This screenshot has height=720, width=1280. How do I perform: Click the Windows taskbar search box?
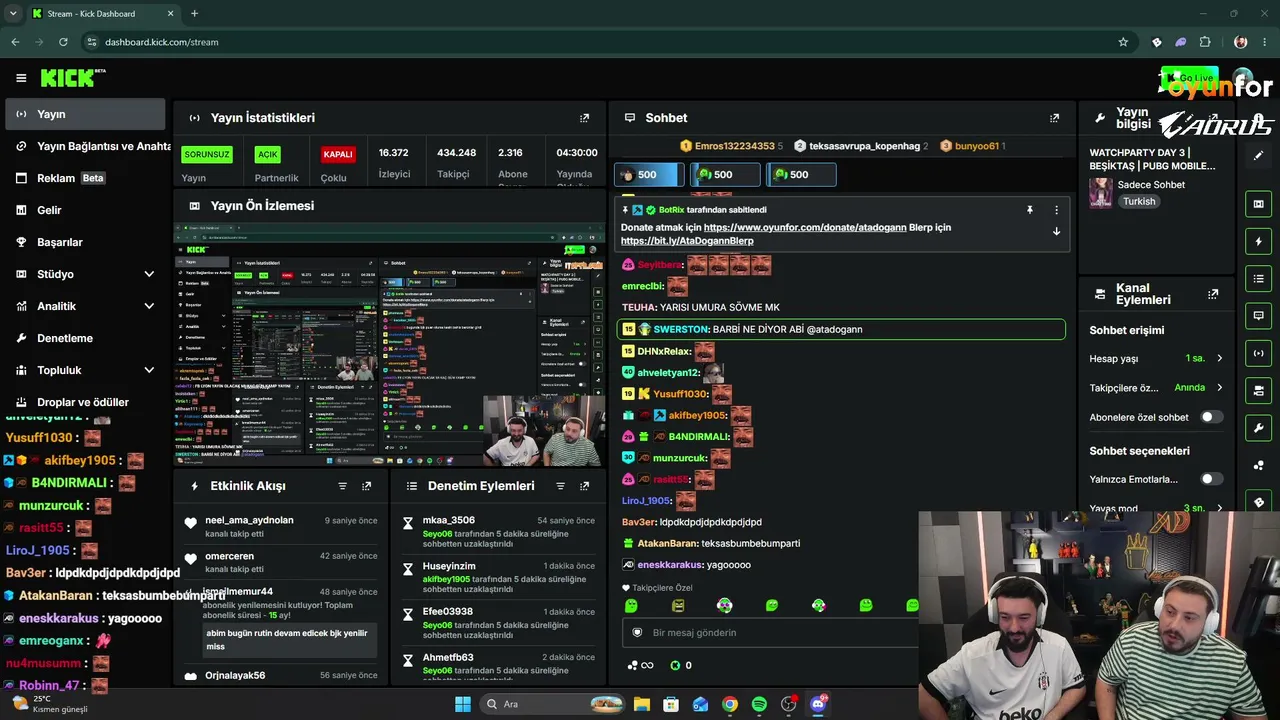coord(552,704)
